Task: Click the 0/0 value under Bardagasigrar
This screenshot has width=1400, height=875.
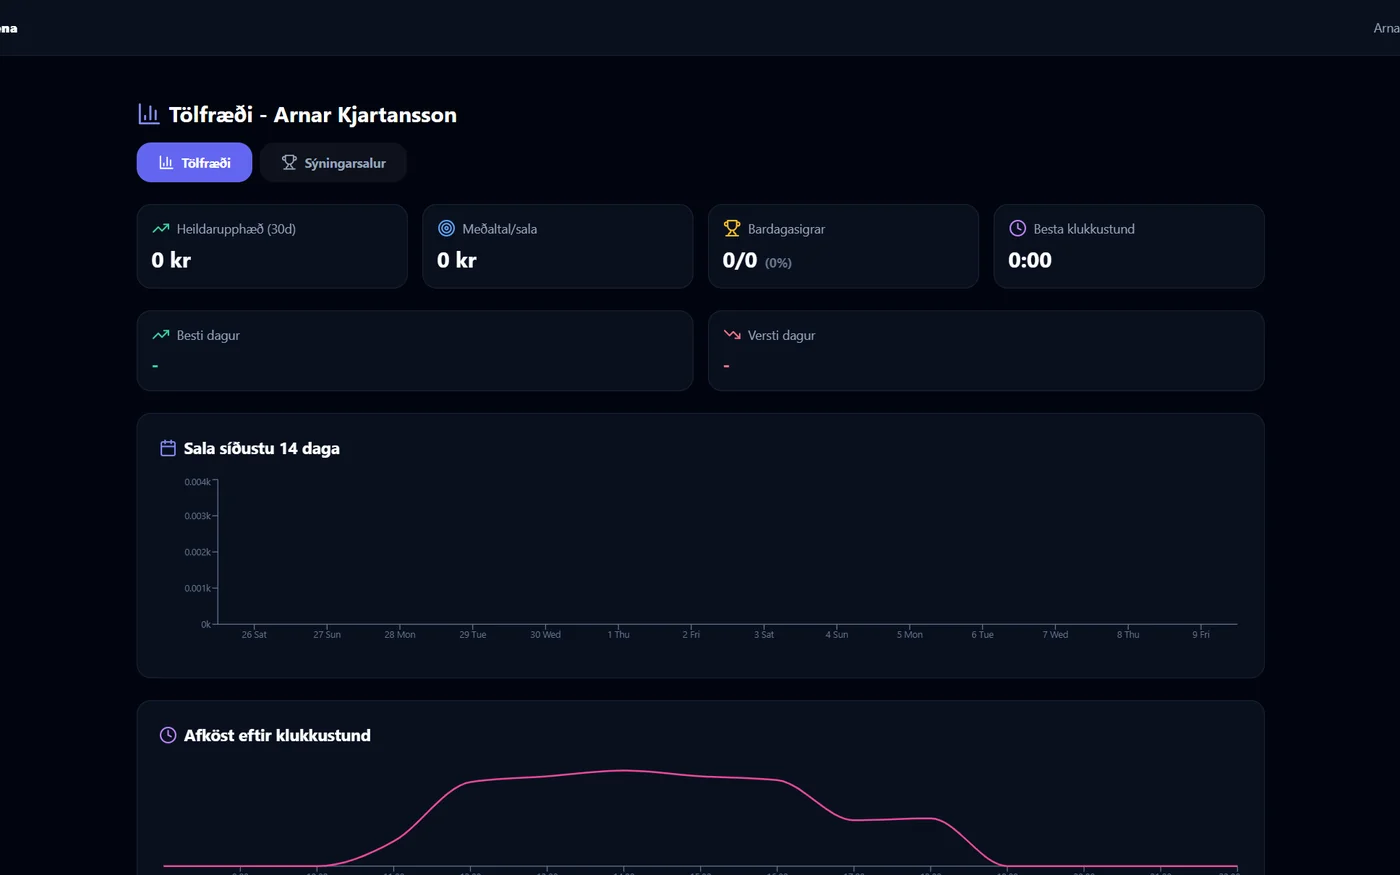Action: [740, 261]
